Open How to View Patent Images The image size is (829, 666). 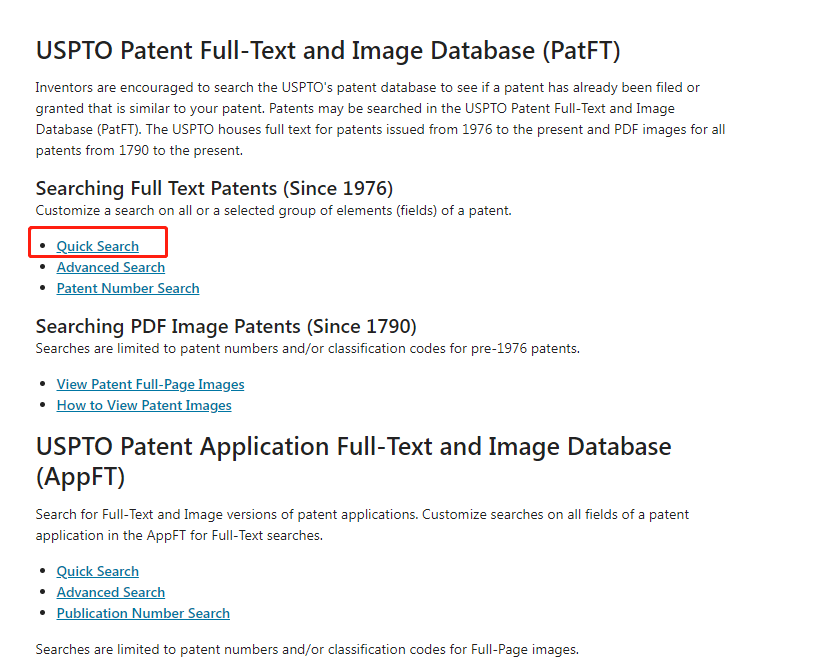click(x=143, y=405)
